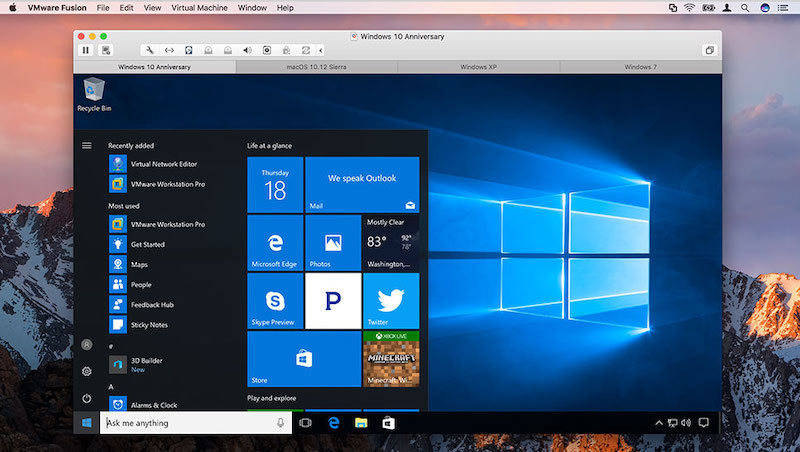Click the camera device icon in toolbar
Screen dimensions: 800x452
point(267,50)
